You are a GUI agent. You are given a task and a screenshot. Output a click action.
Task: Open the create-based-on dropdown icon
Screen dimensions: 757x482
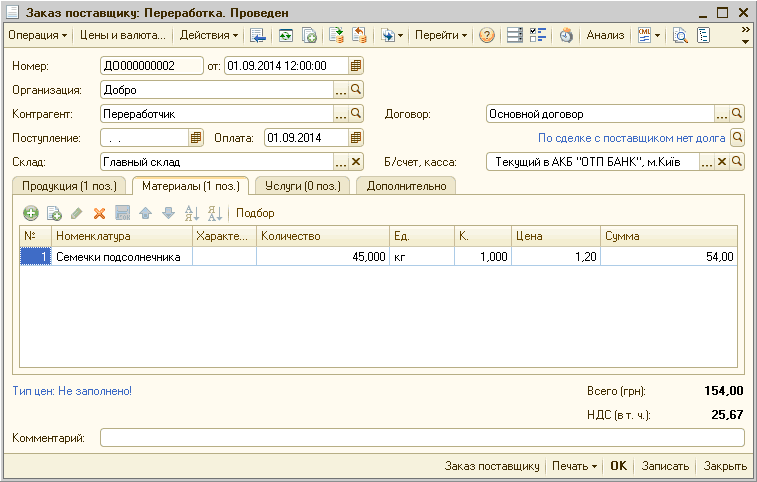(392, 35)
